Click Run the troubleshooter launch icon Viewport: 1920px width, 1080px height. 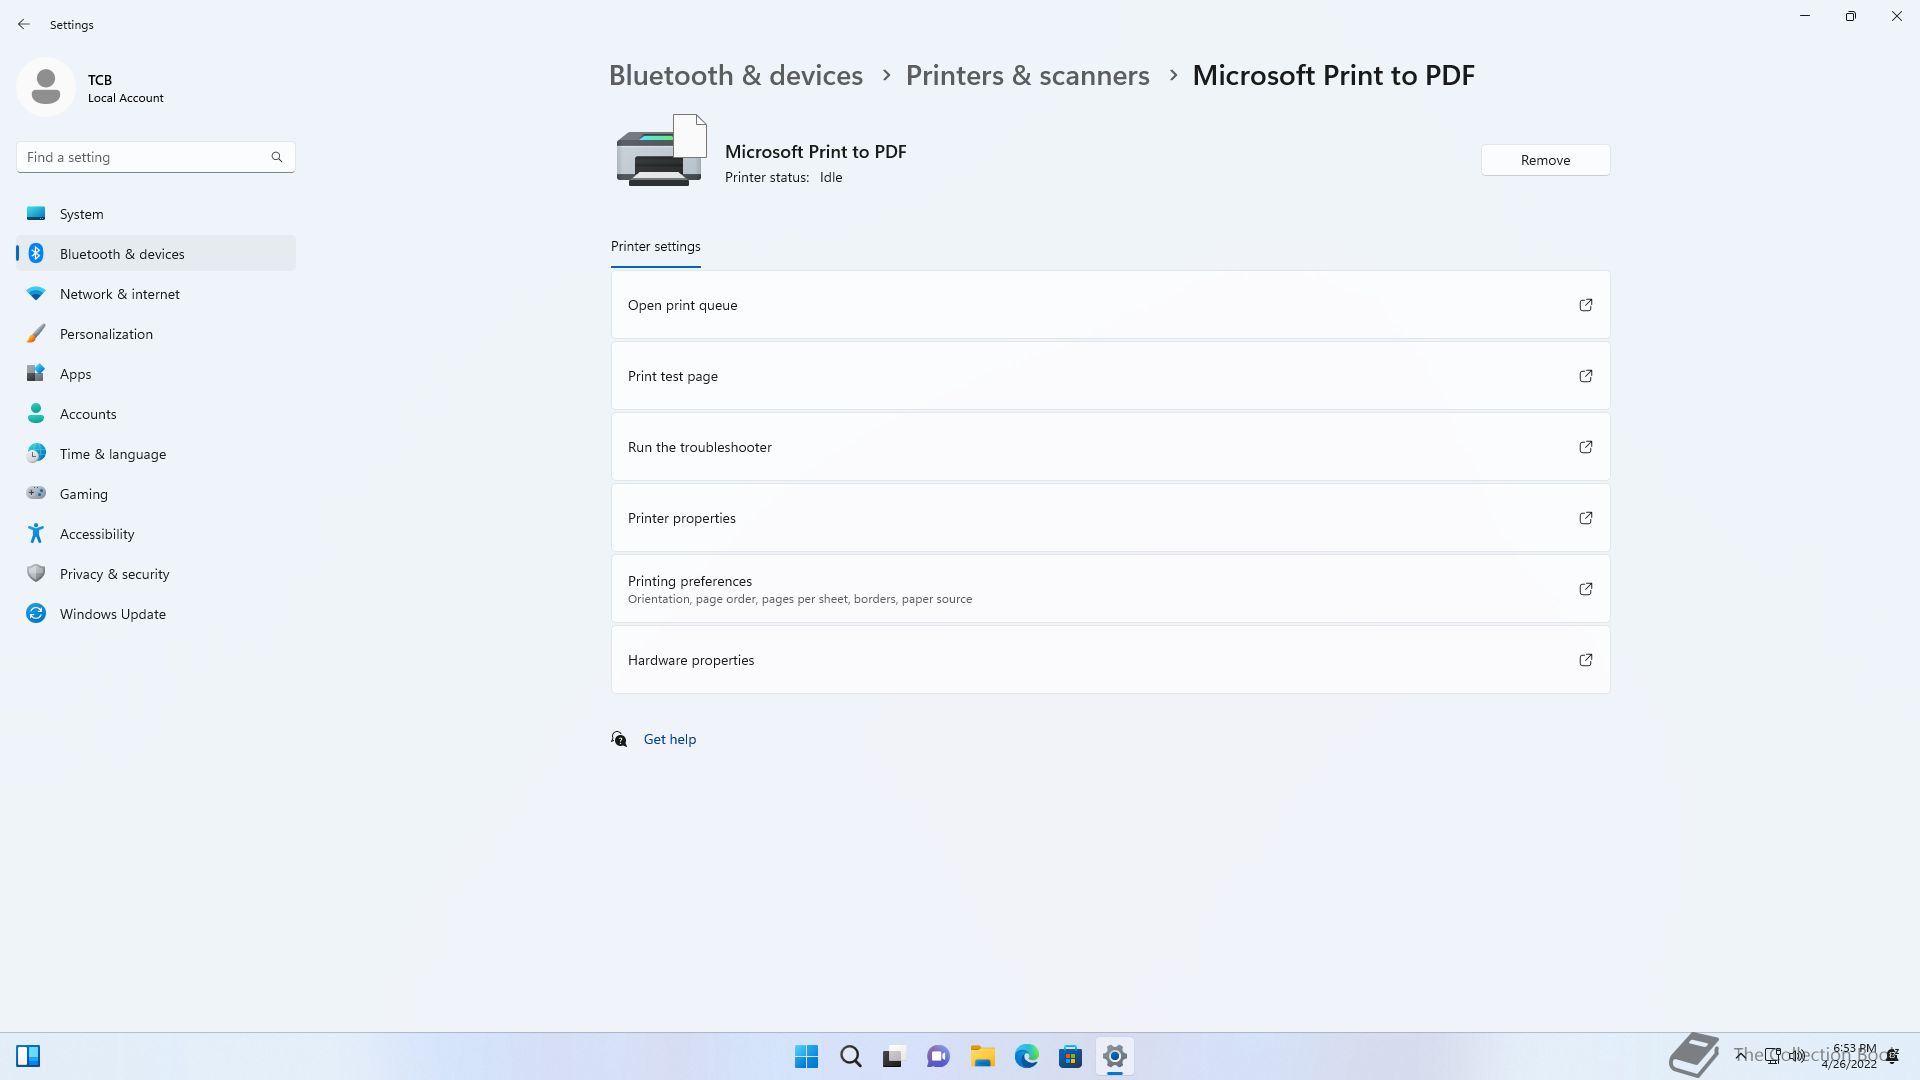1585,447
